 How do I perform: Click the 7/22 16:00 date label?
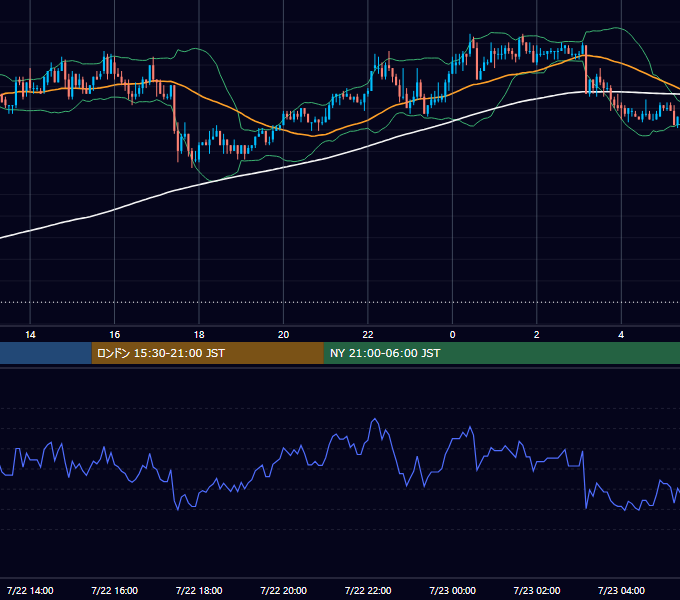[114, 590]
